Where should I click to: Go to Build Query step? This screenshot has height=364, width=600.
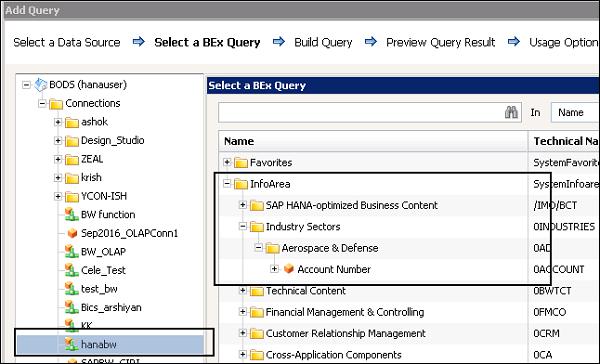(323, 42)
